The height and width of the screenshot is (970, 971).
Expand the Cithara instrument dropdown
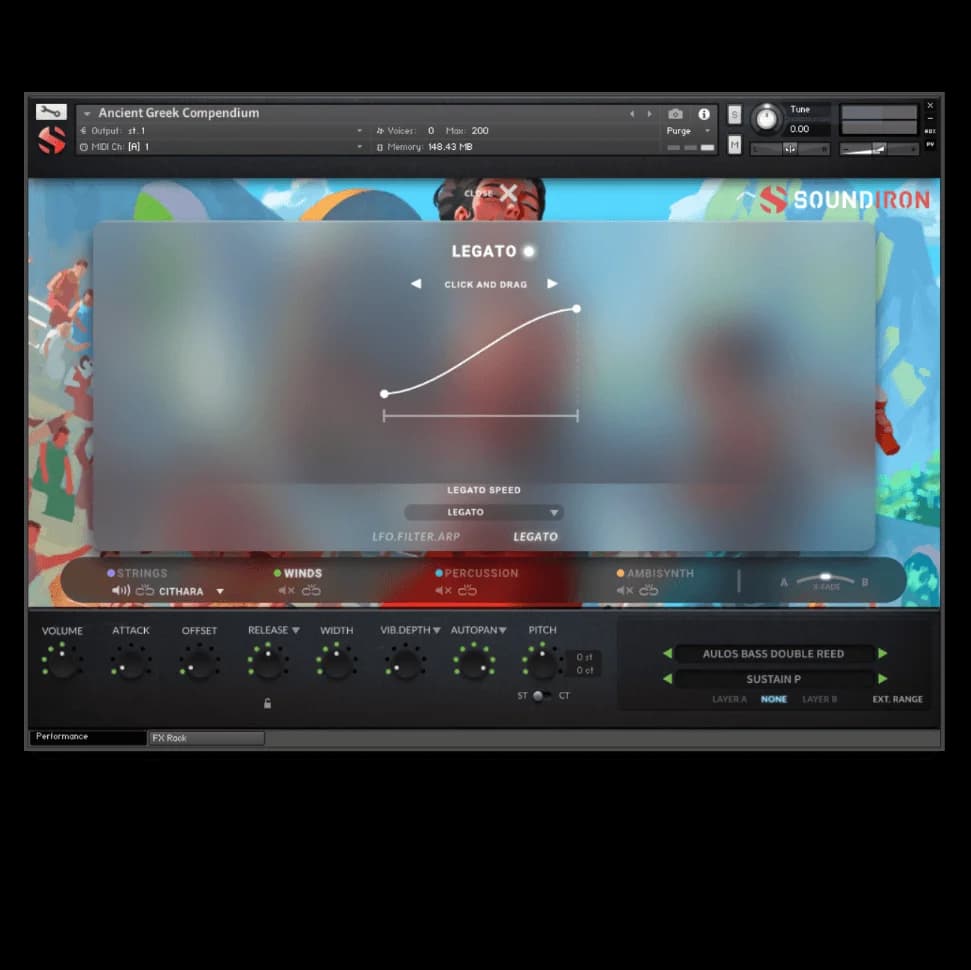(220, 592)
